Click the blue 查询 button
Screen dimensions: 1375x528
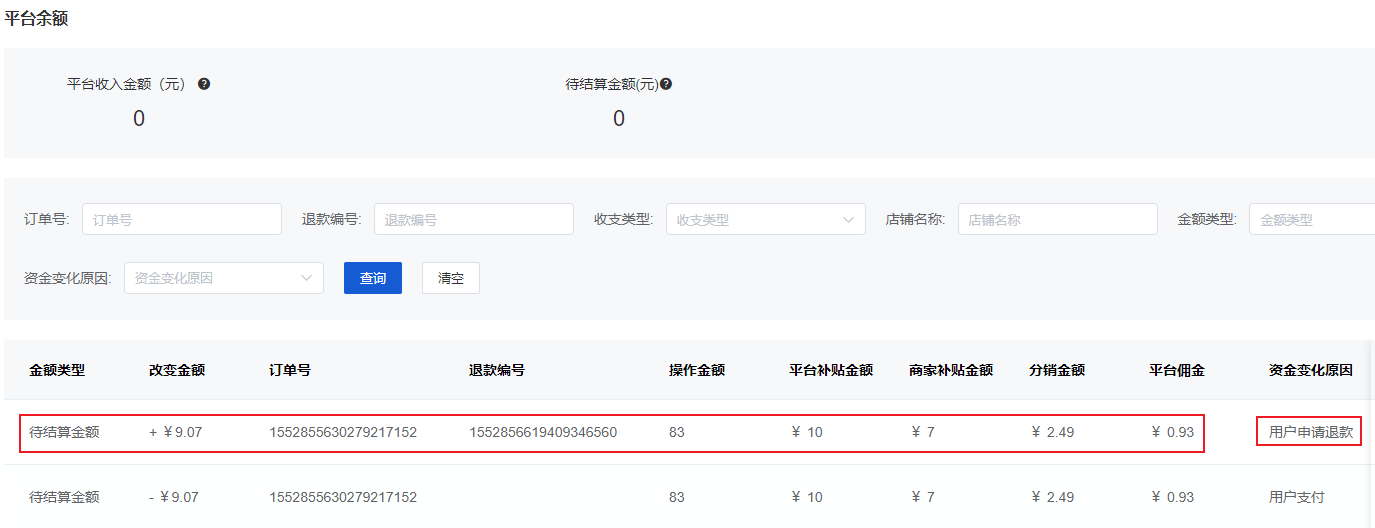pos(373,278)
